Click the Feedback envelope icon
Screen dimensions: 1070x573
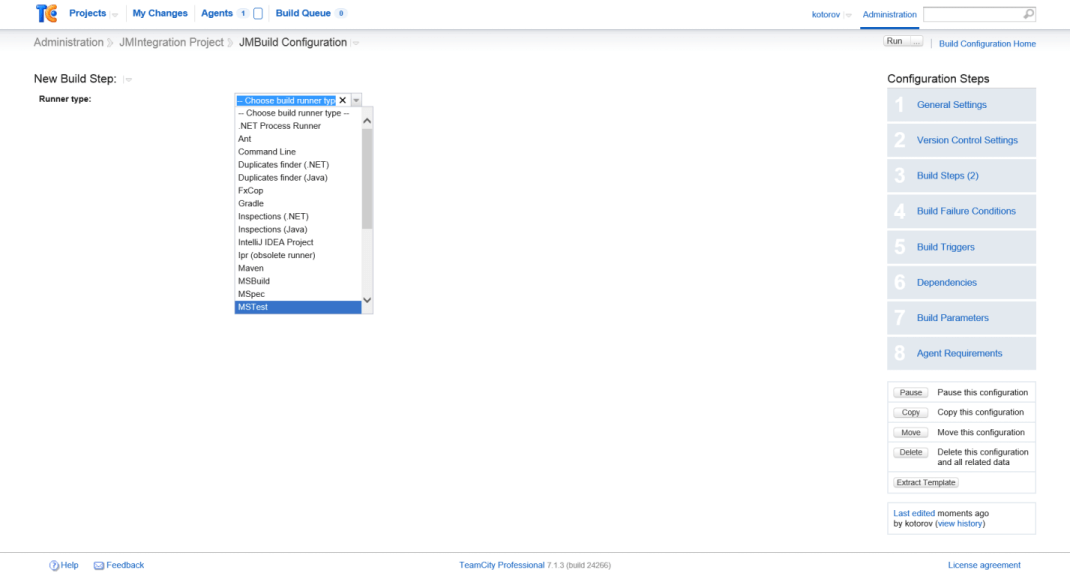[x=99, y=565]
